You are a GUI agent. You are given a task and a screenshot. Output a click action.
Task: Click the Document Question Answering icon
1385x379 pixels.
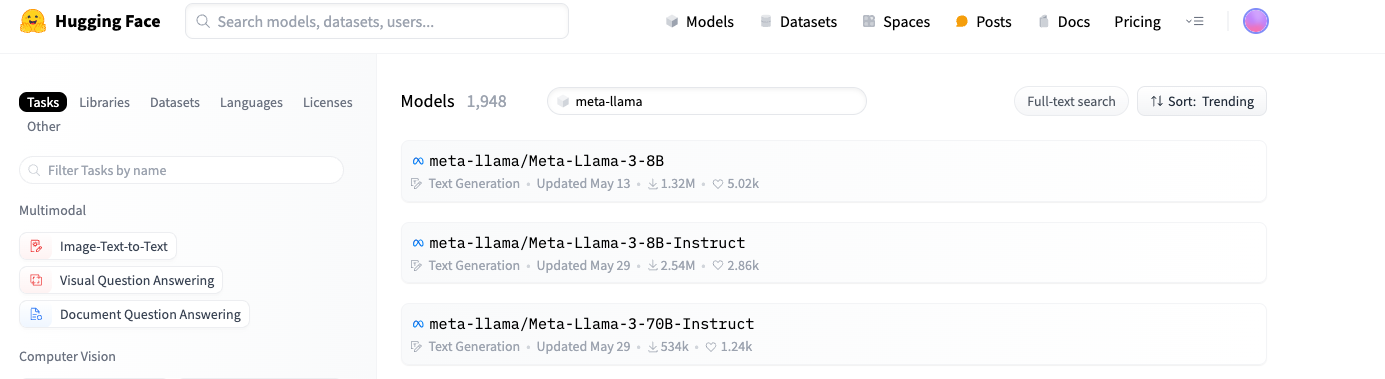(x=37, y=314)
